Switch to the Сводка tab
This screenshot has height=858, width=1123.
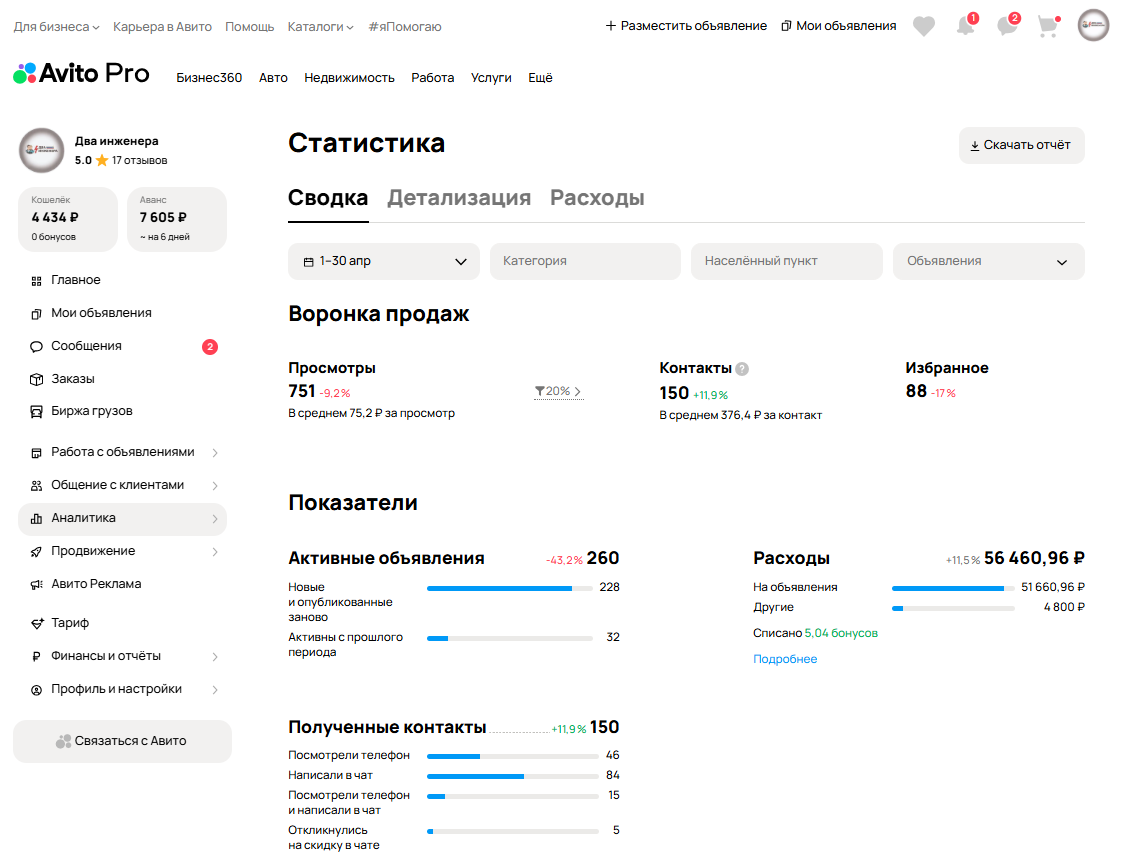[x=328, y=198]
